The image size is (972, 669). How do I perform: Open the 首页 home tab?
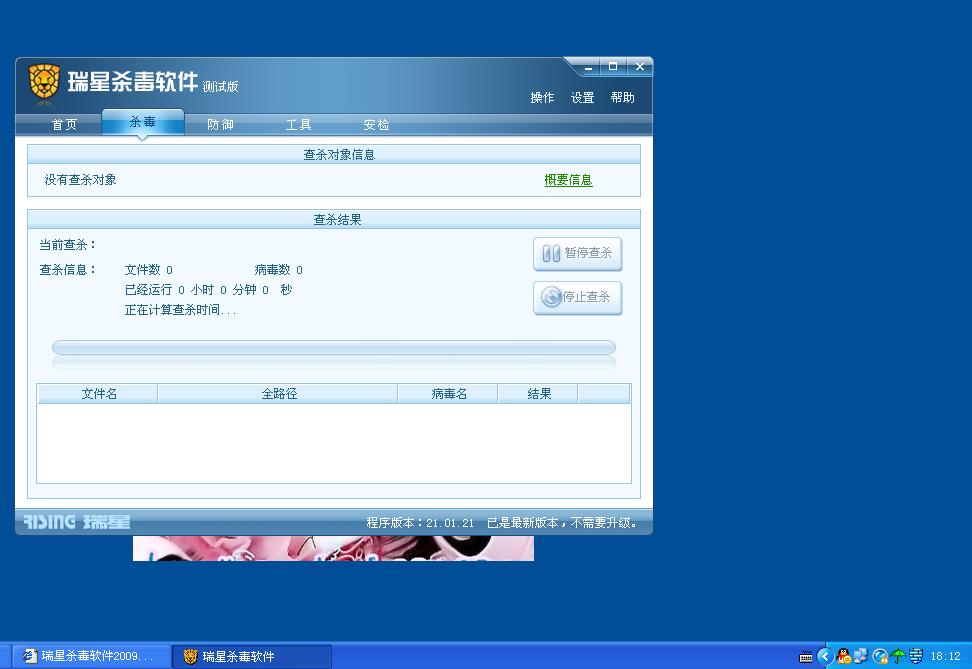[x=64, y=125]
